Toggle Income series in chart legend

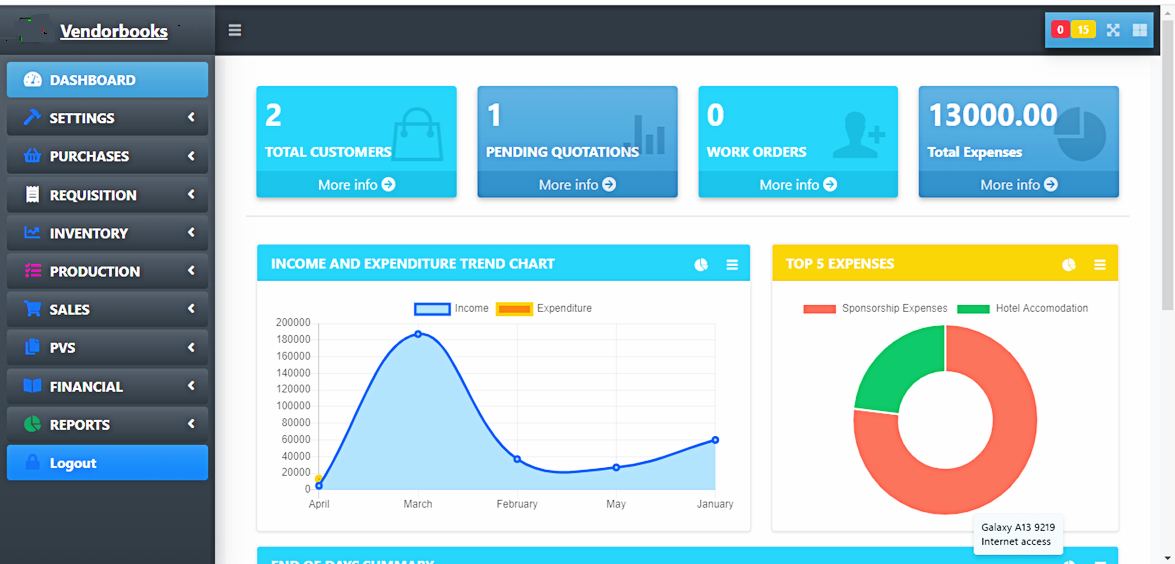tap(452, 309)
